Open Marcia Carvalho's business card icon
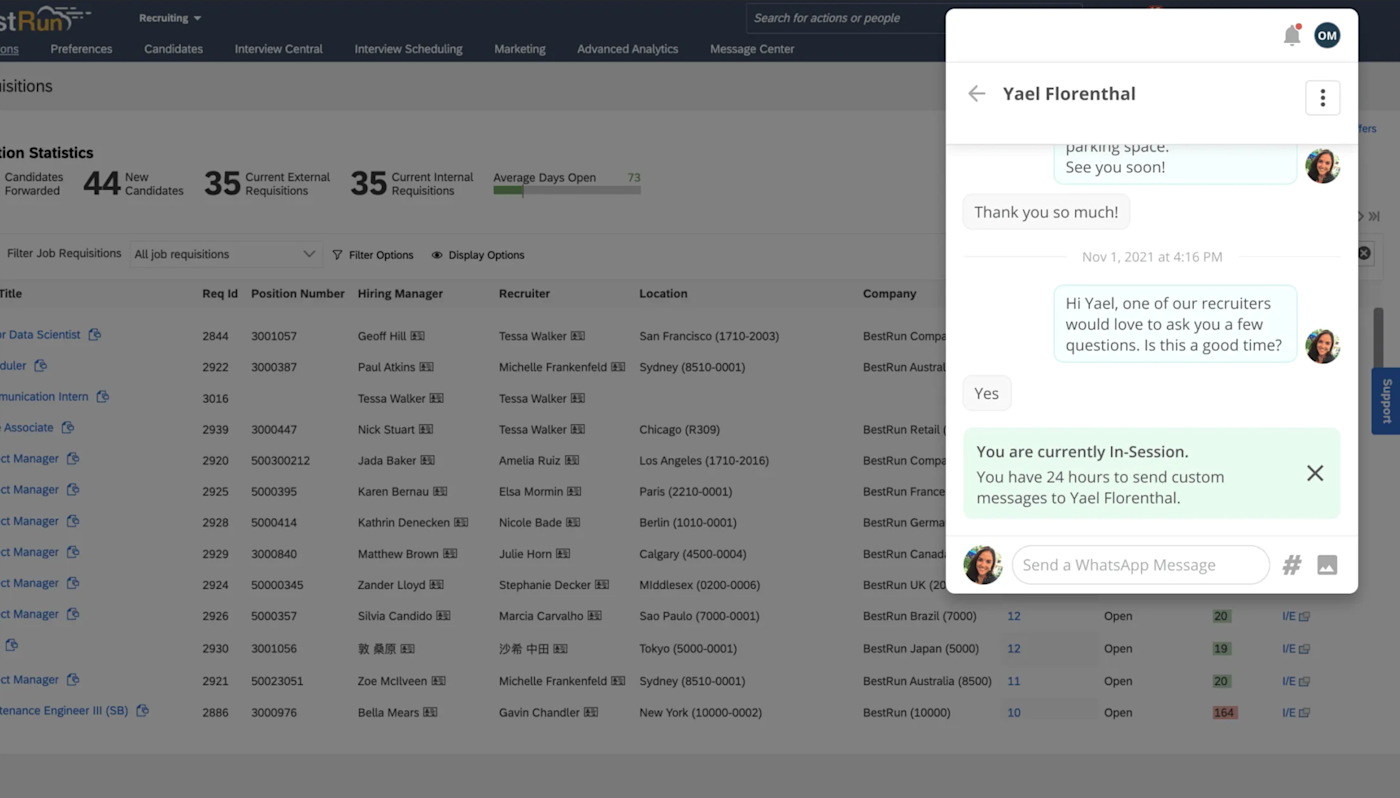This screenshot has height=798, width=1400. pyautogui.click(x=594, y=616)
